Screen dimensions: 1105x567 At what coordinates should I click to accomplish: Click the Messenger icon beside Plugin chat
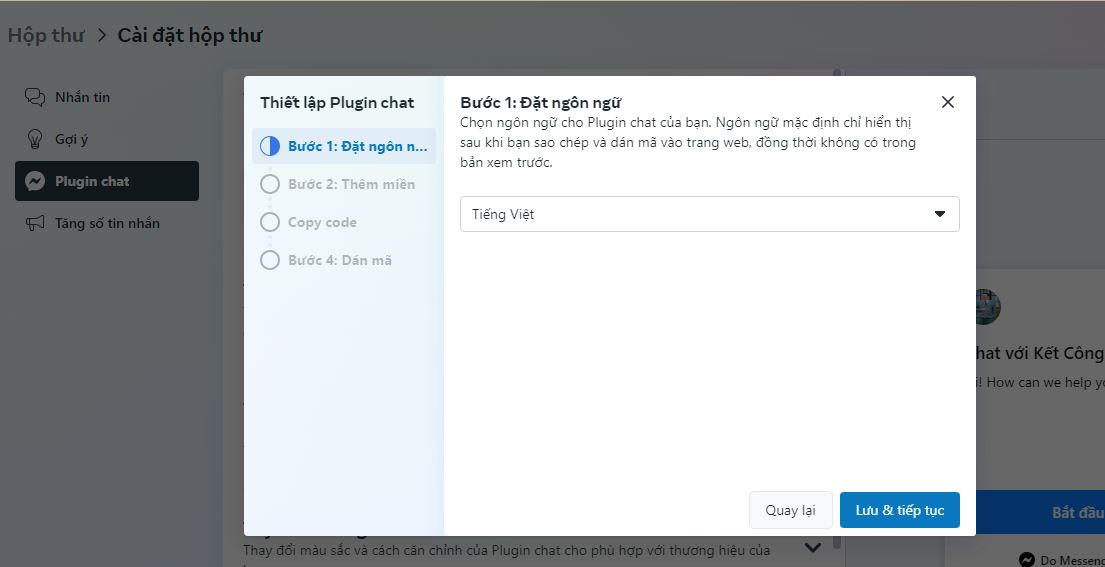(x=35, y=181)
